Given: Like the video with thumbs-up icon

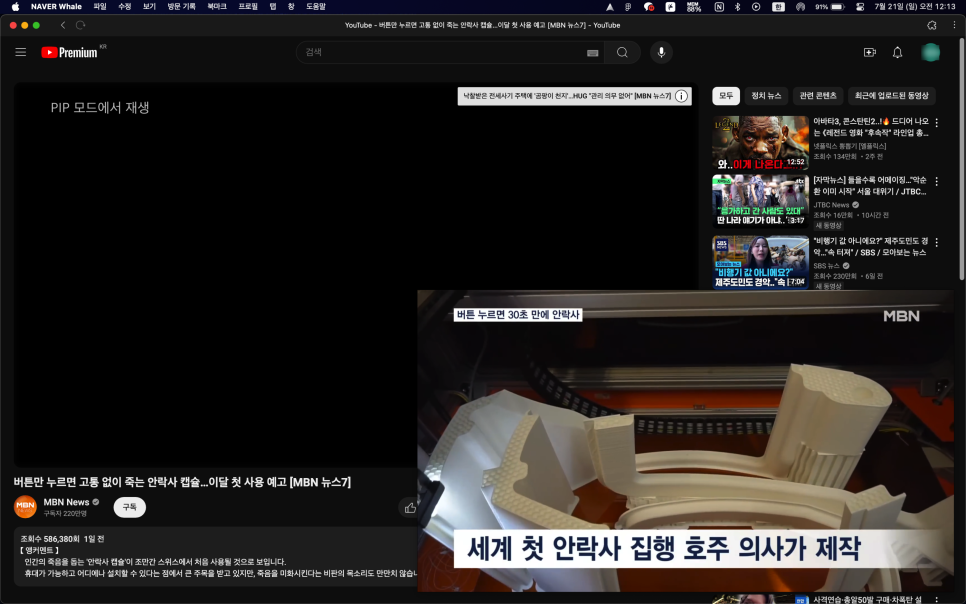Looking at the screenshot, I should (410, 508).
